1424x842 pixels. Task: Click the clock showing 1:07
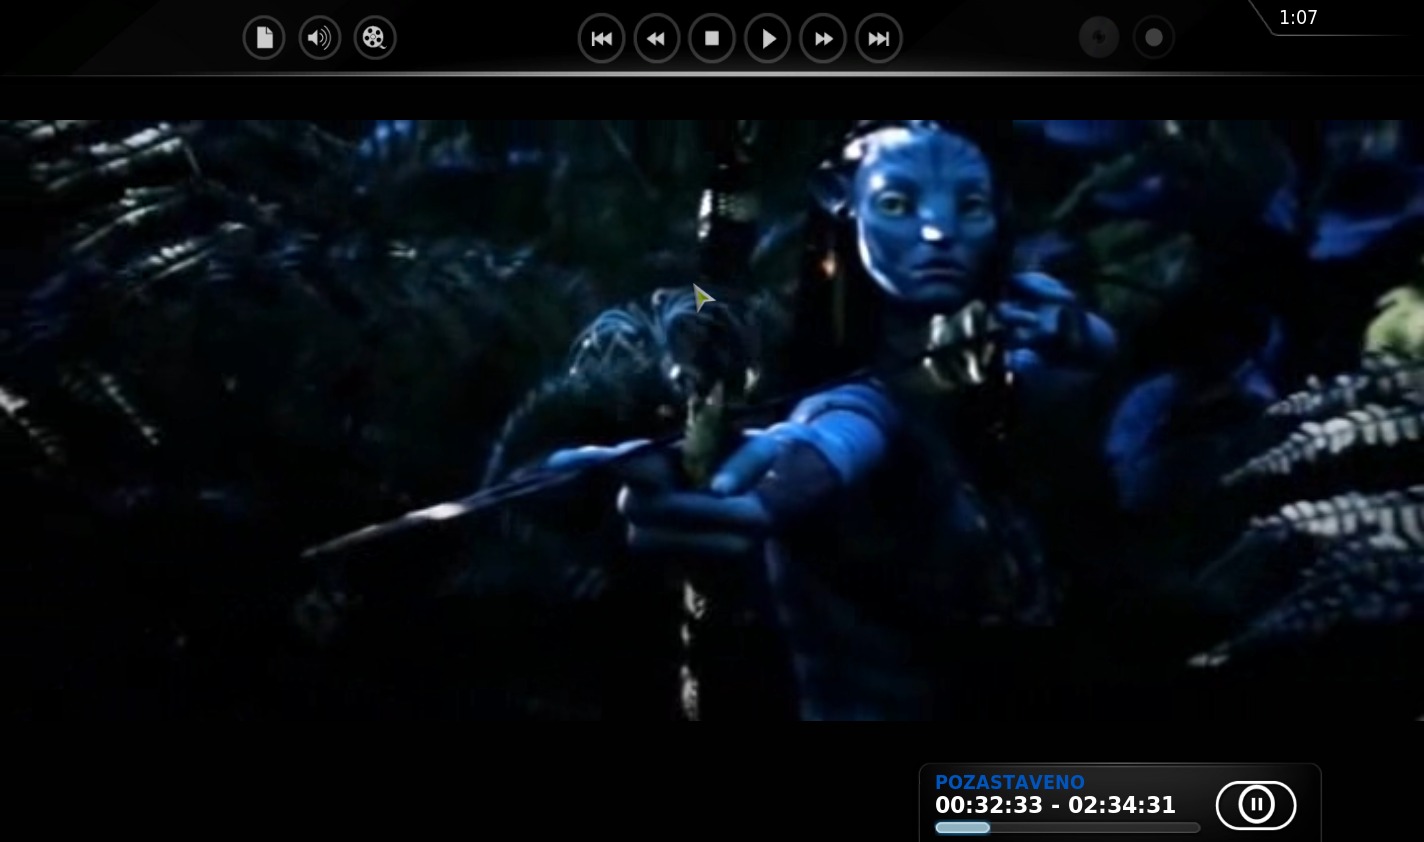pyautogui.click(x=1298, y=17)
